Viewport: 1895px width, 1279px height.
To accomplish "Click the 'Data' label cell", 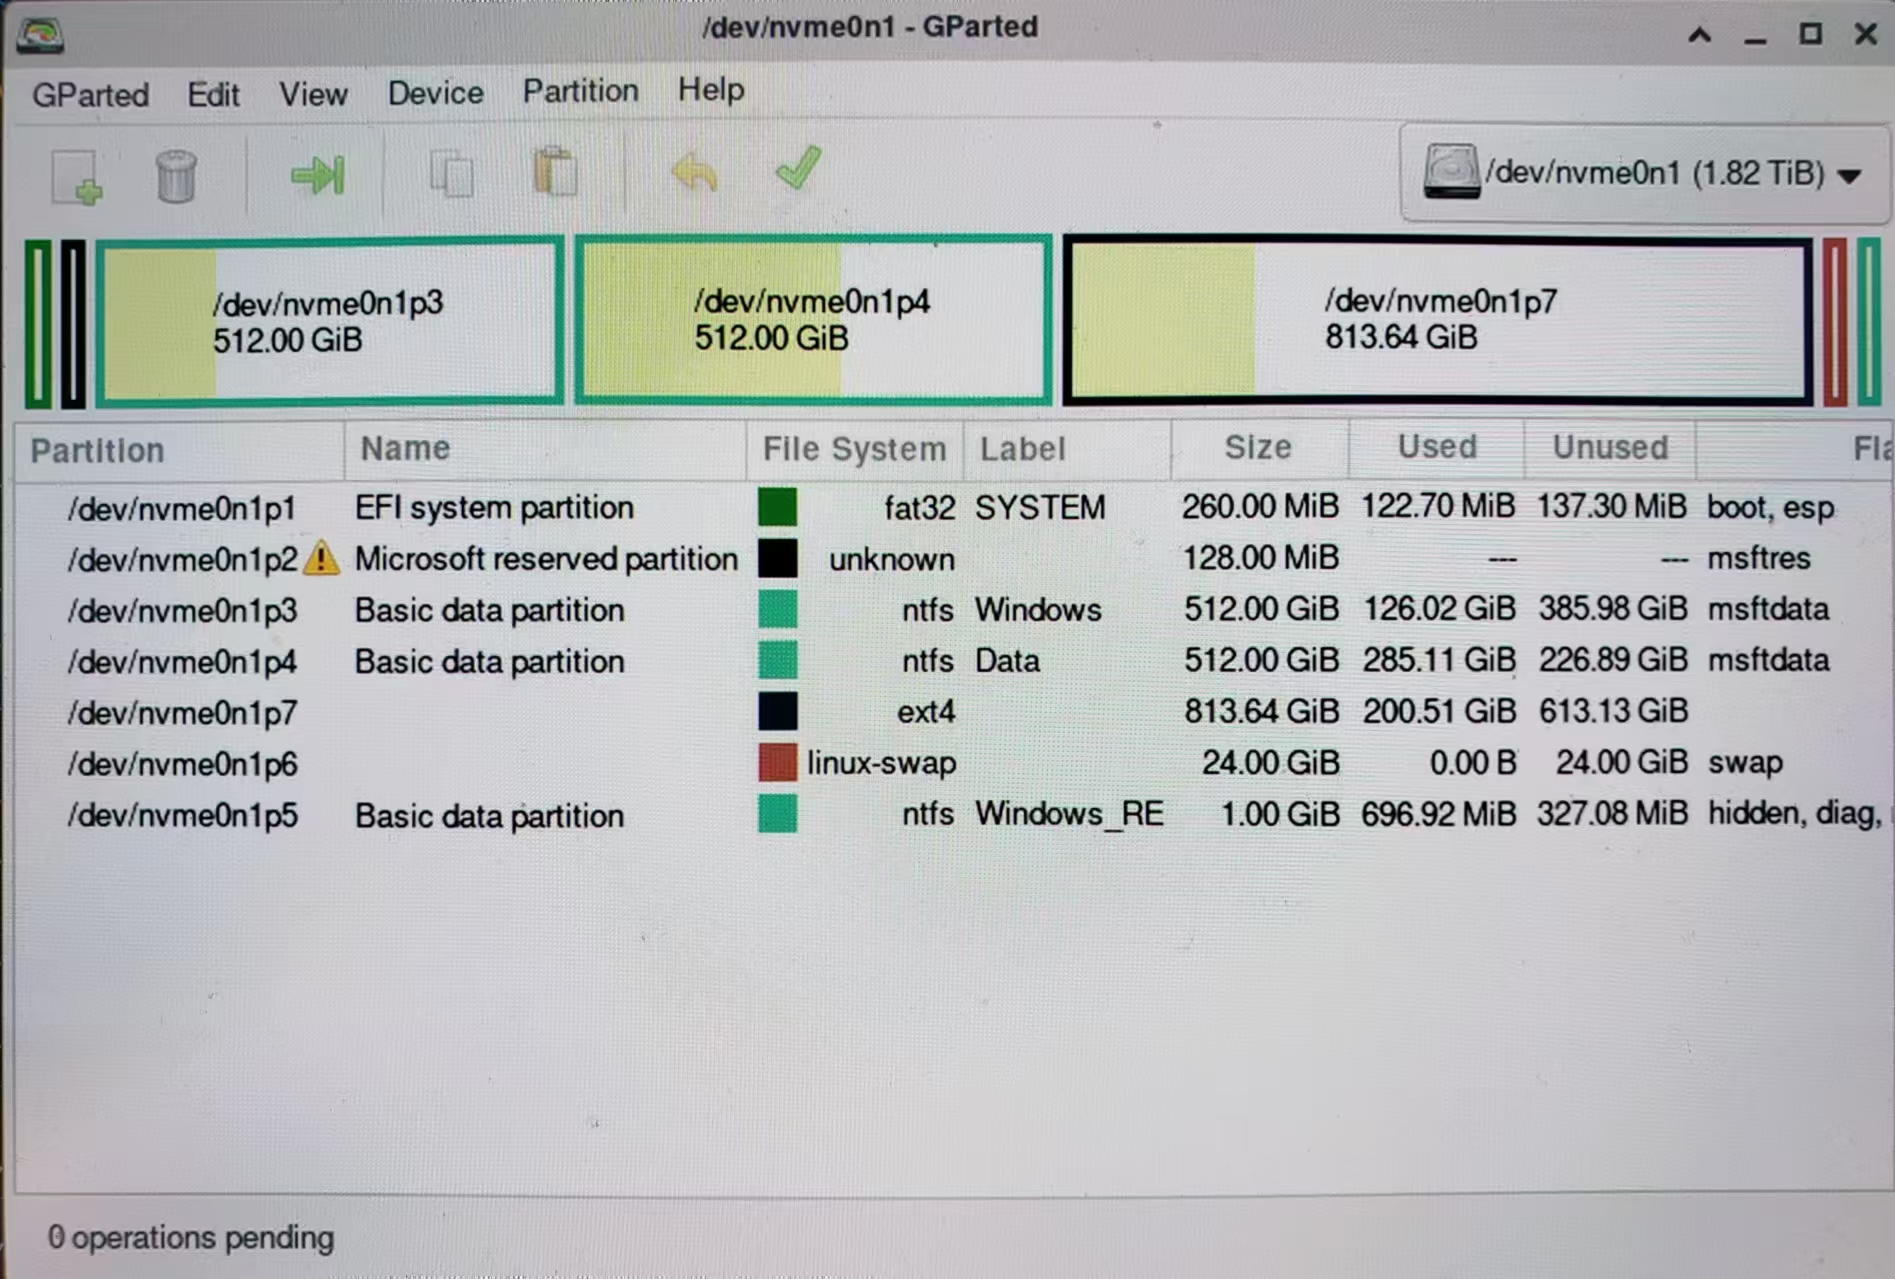I will point(1007,661).
